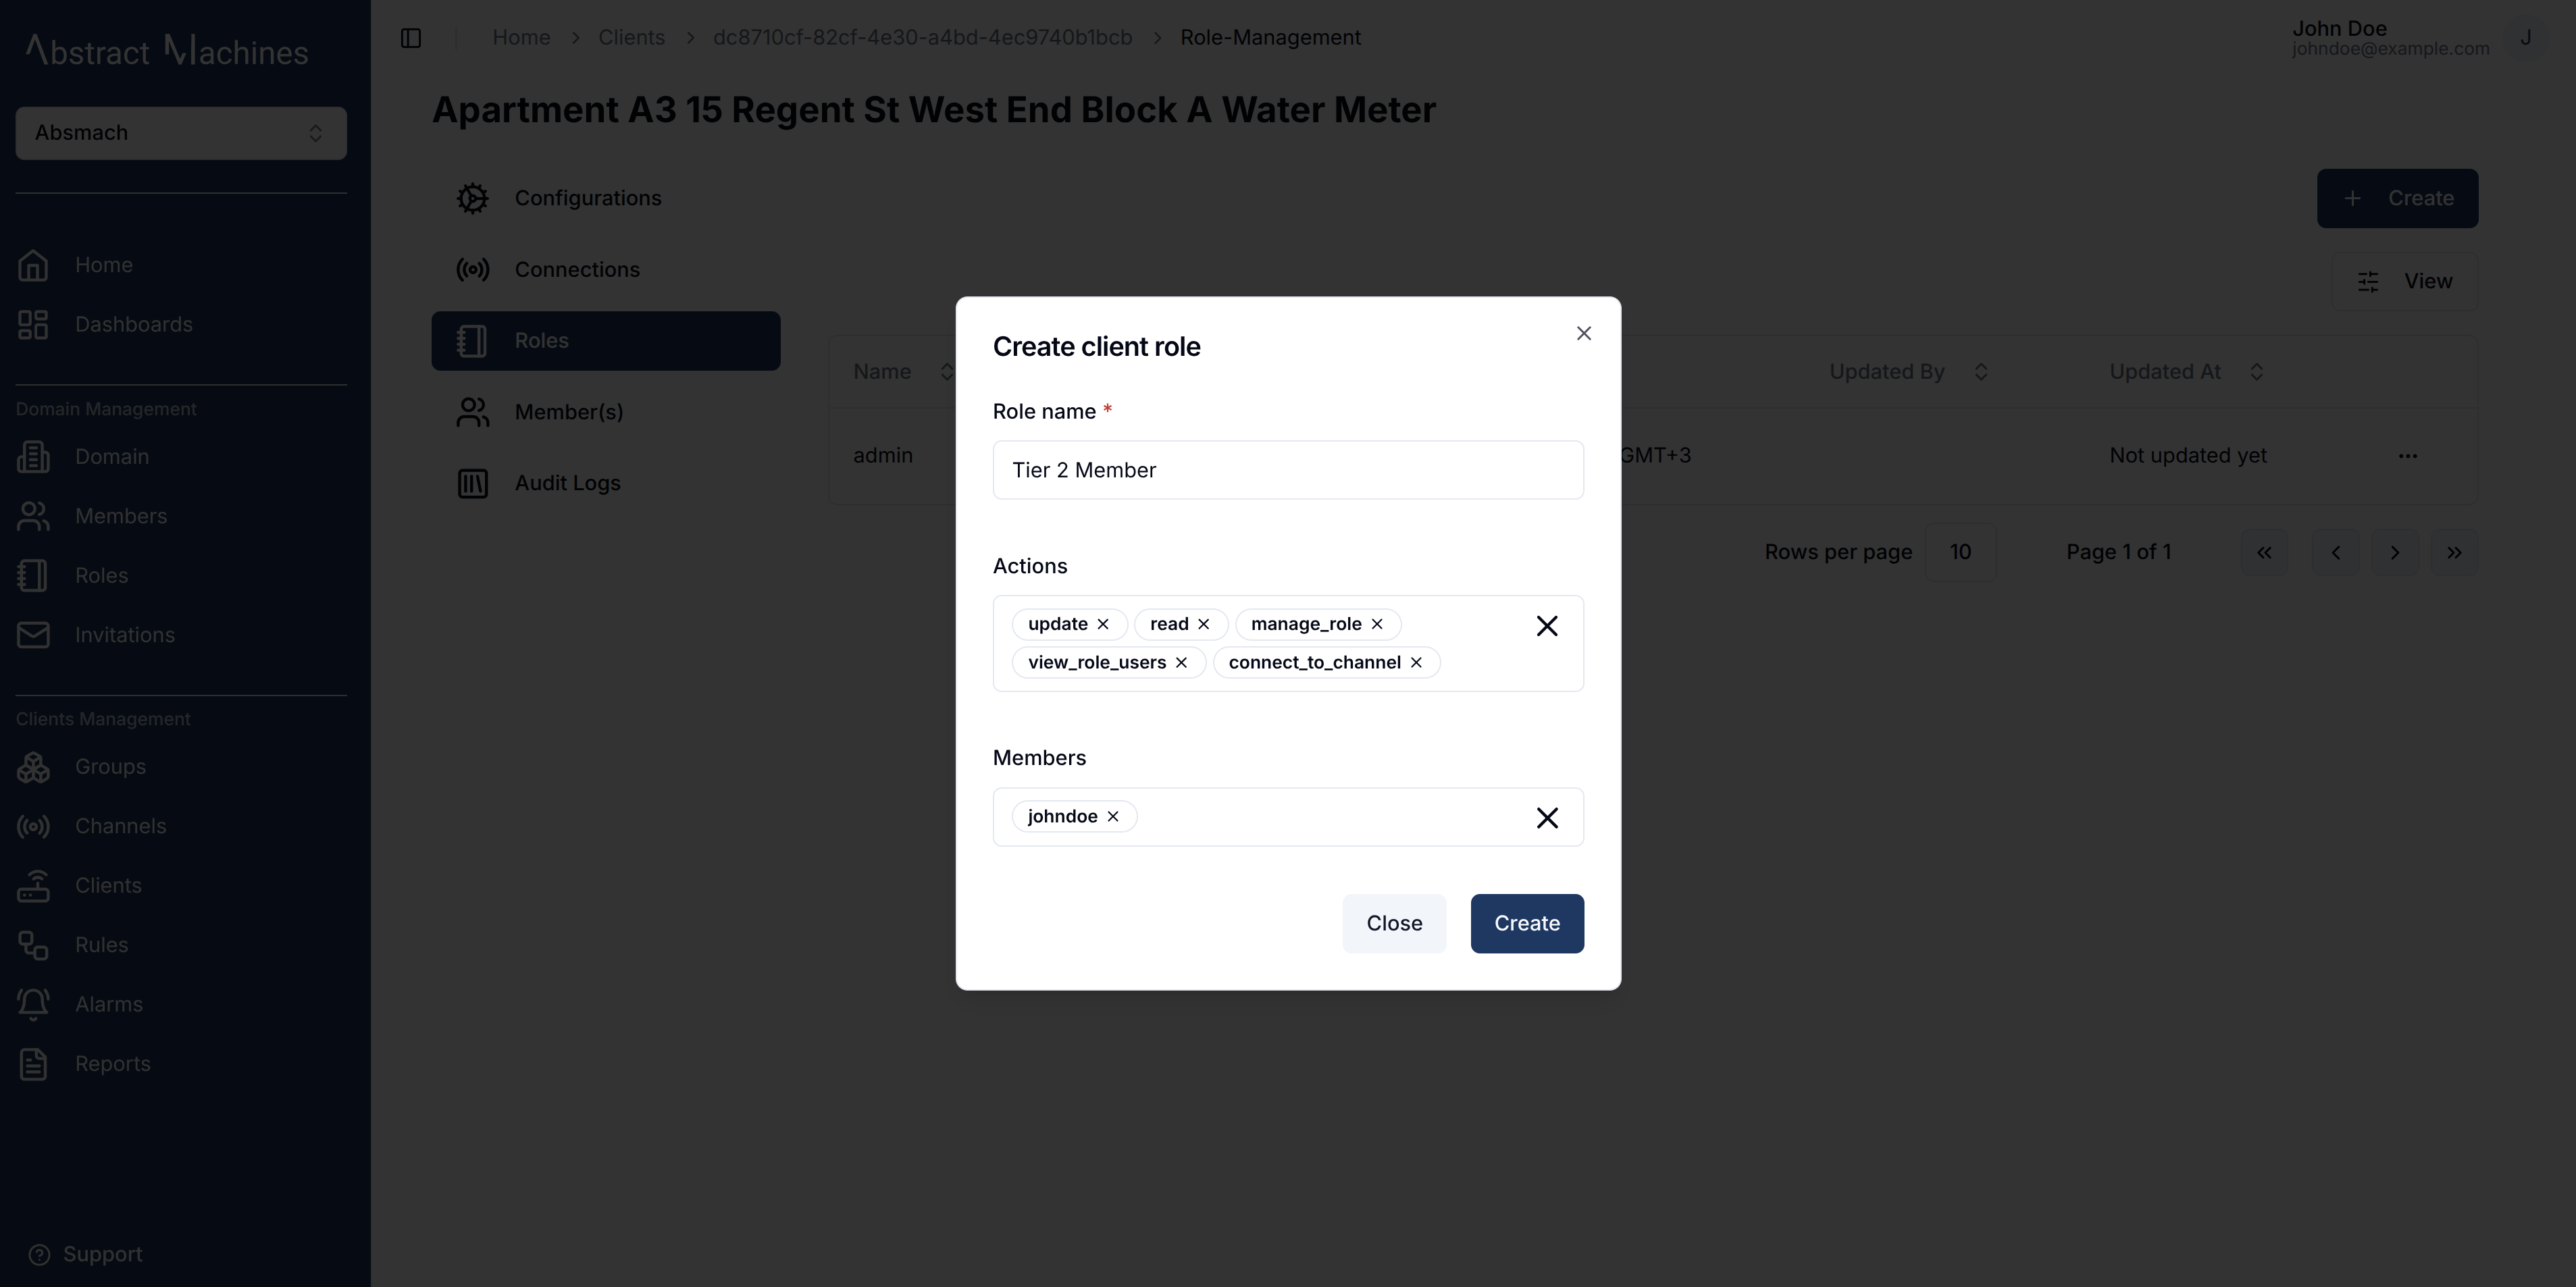The image size is (2576, 1287).
Task: Clear all selected Members
Action: [x=1546, y=818]
